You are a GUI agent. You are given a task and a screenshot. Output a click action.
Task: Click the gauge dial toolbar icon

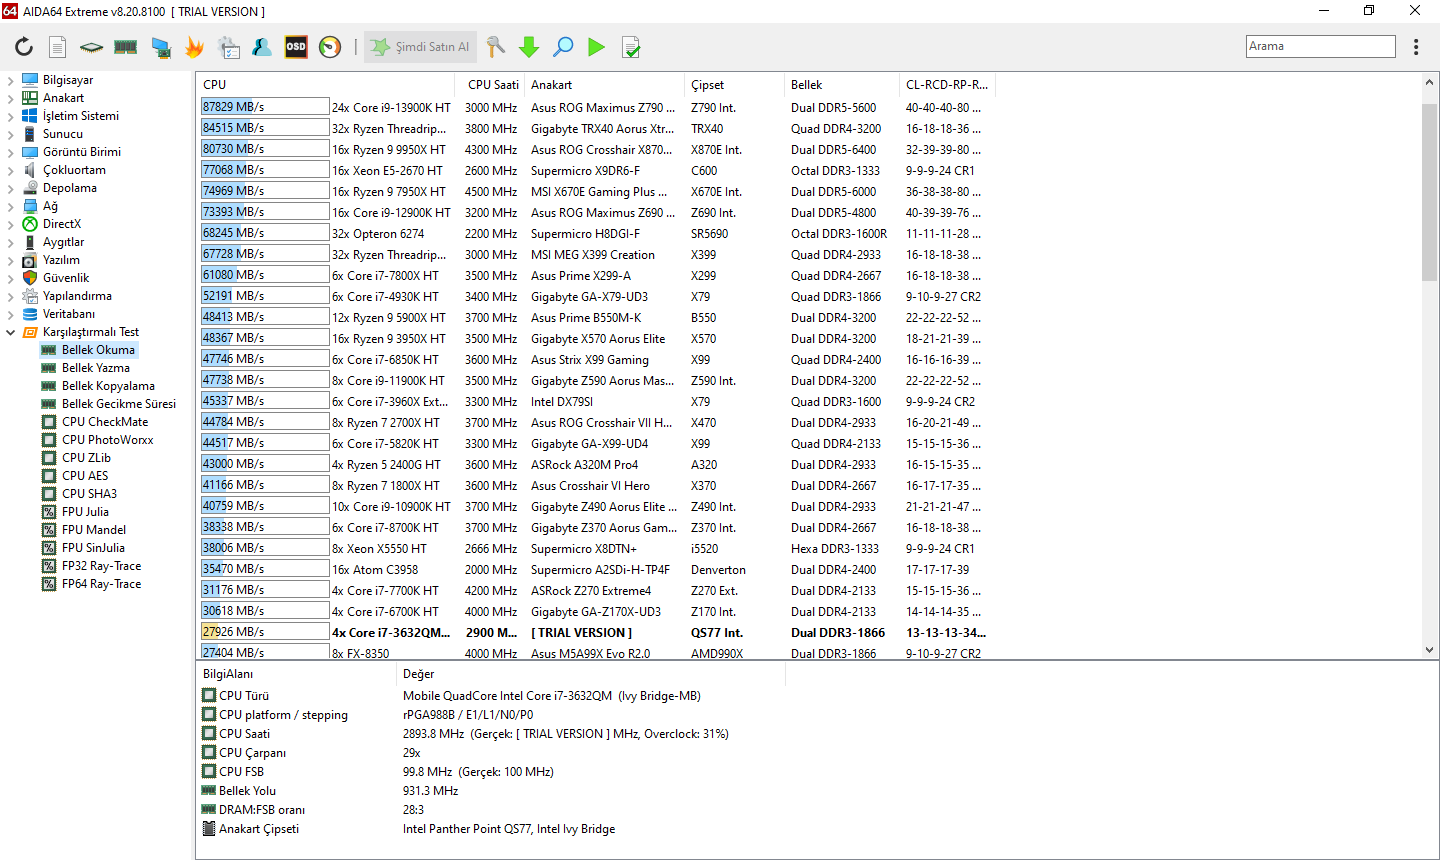coord(330,47)
